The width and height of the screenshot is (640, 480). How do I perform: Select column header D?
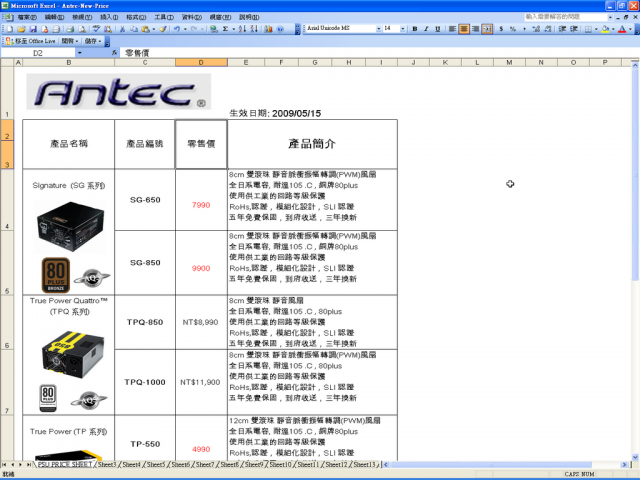point(201,62)
